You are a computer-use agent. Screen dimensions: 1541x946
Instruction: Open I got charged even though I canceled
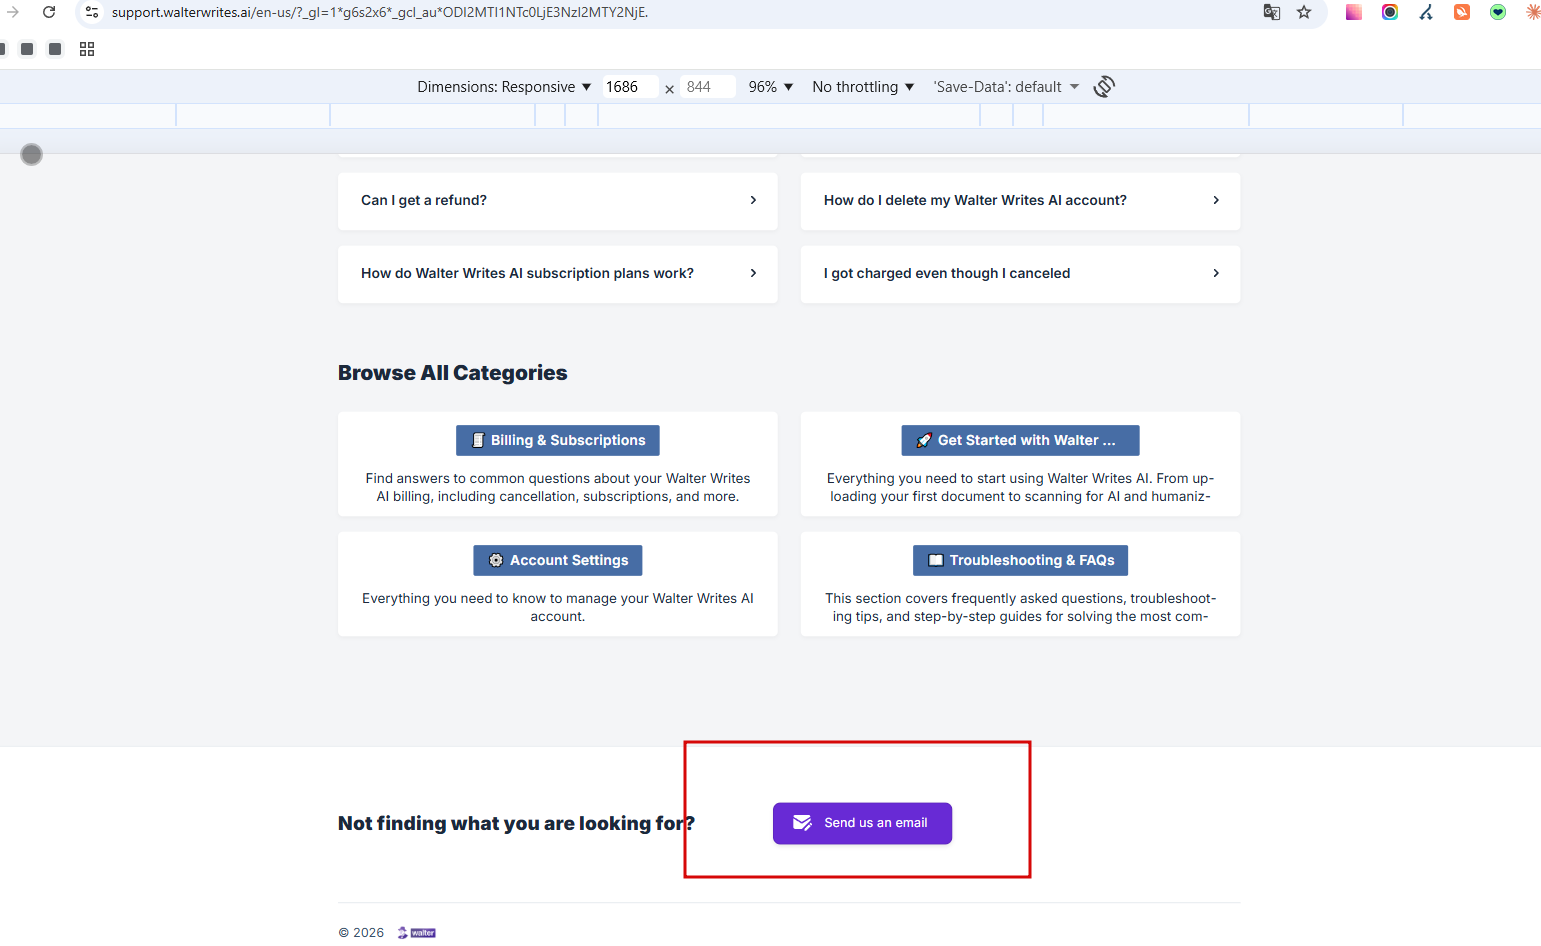[1021, 274]
